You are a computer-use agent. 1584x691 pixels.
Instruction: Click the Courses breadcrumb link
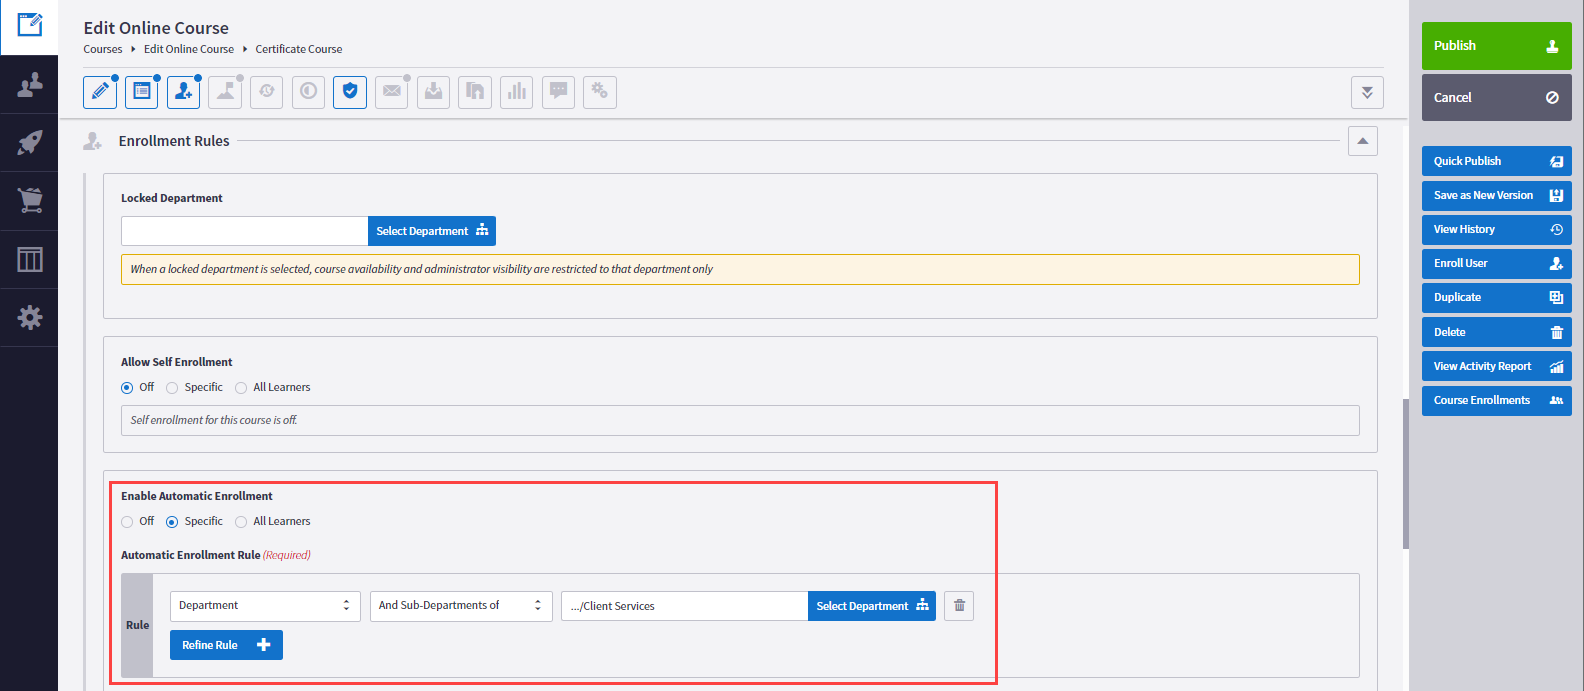pyautogui.click(x=102, y=49)
